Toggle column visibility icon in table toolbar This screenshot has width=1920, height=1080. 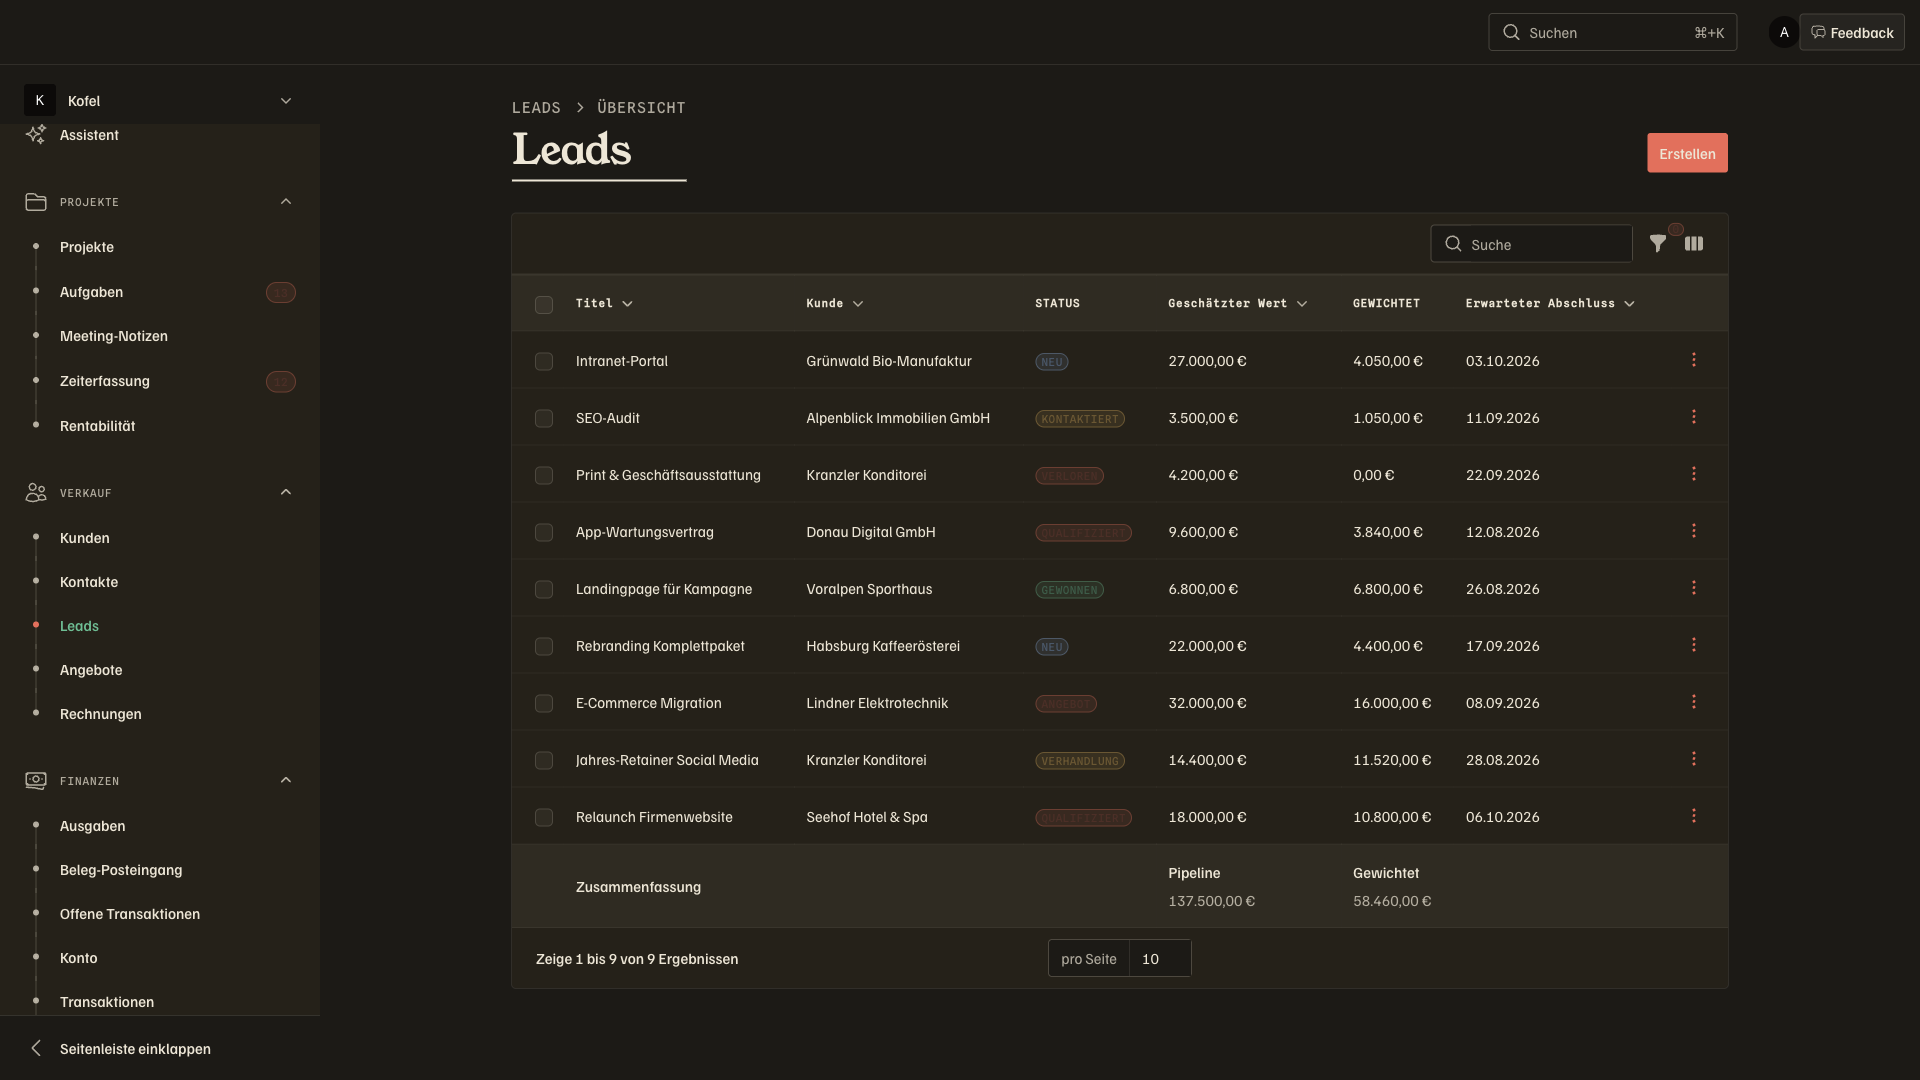[1694, 244]
